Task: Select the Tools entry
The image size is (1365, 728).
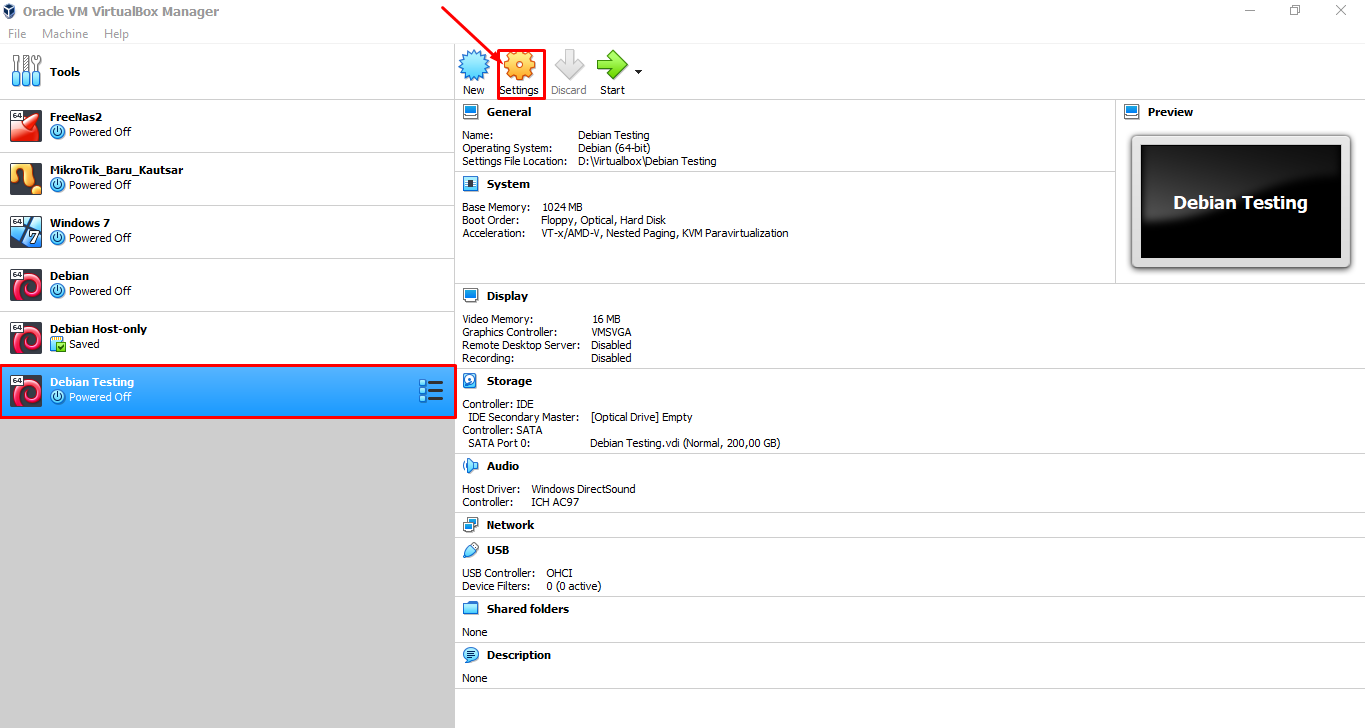Action: tap(227, 72)
